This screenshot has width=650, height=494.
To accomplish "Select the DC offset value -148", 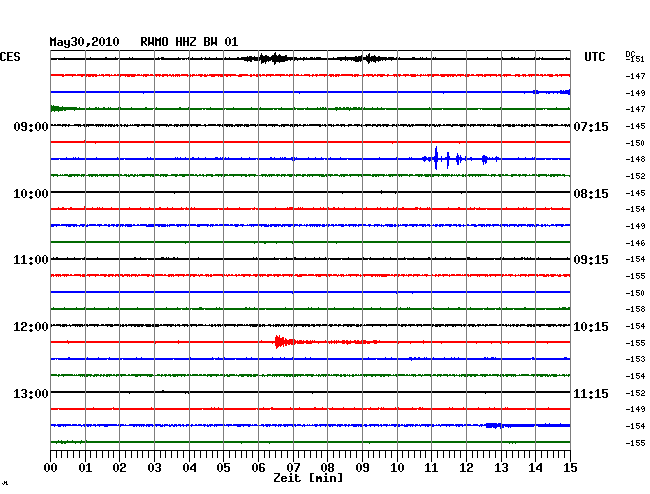I will click(x=635, y=159).
